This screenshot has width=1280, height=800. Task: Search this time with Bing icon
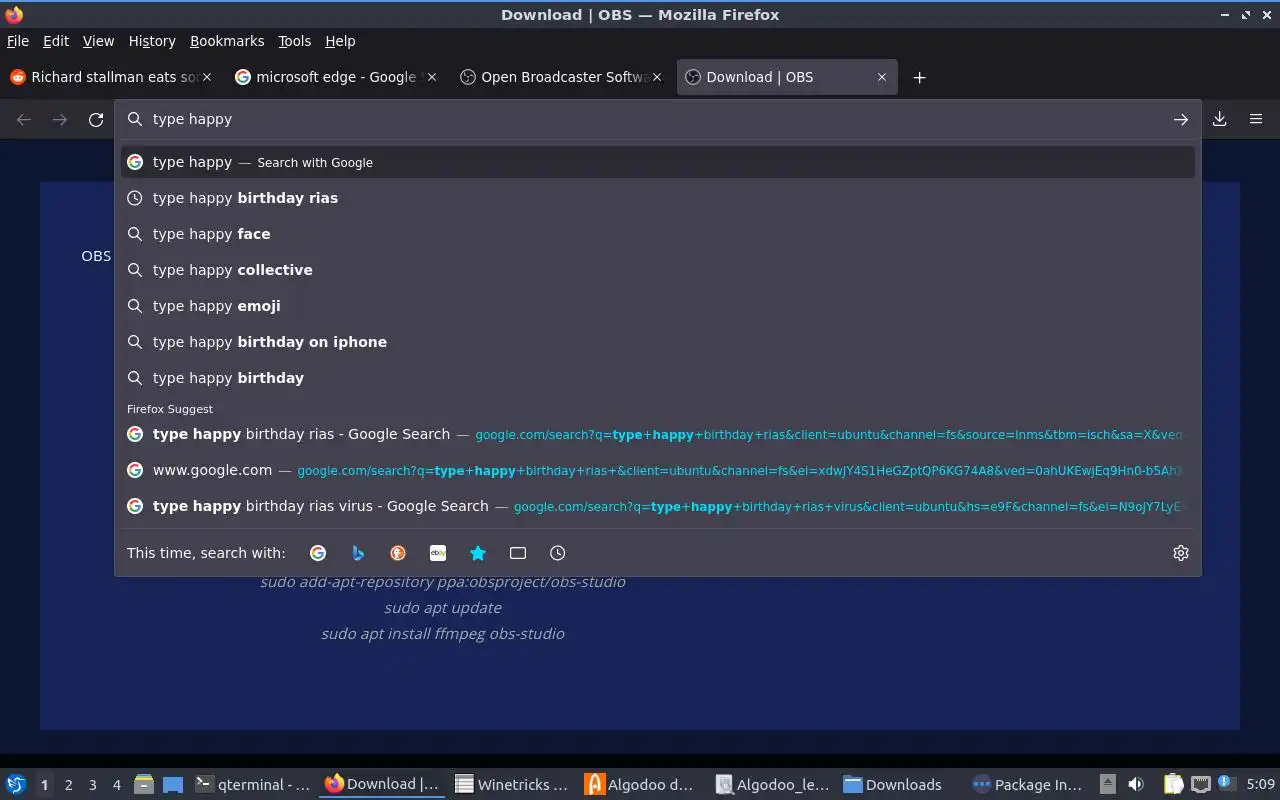tap(358, 553)
